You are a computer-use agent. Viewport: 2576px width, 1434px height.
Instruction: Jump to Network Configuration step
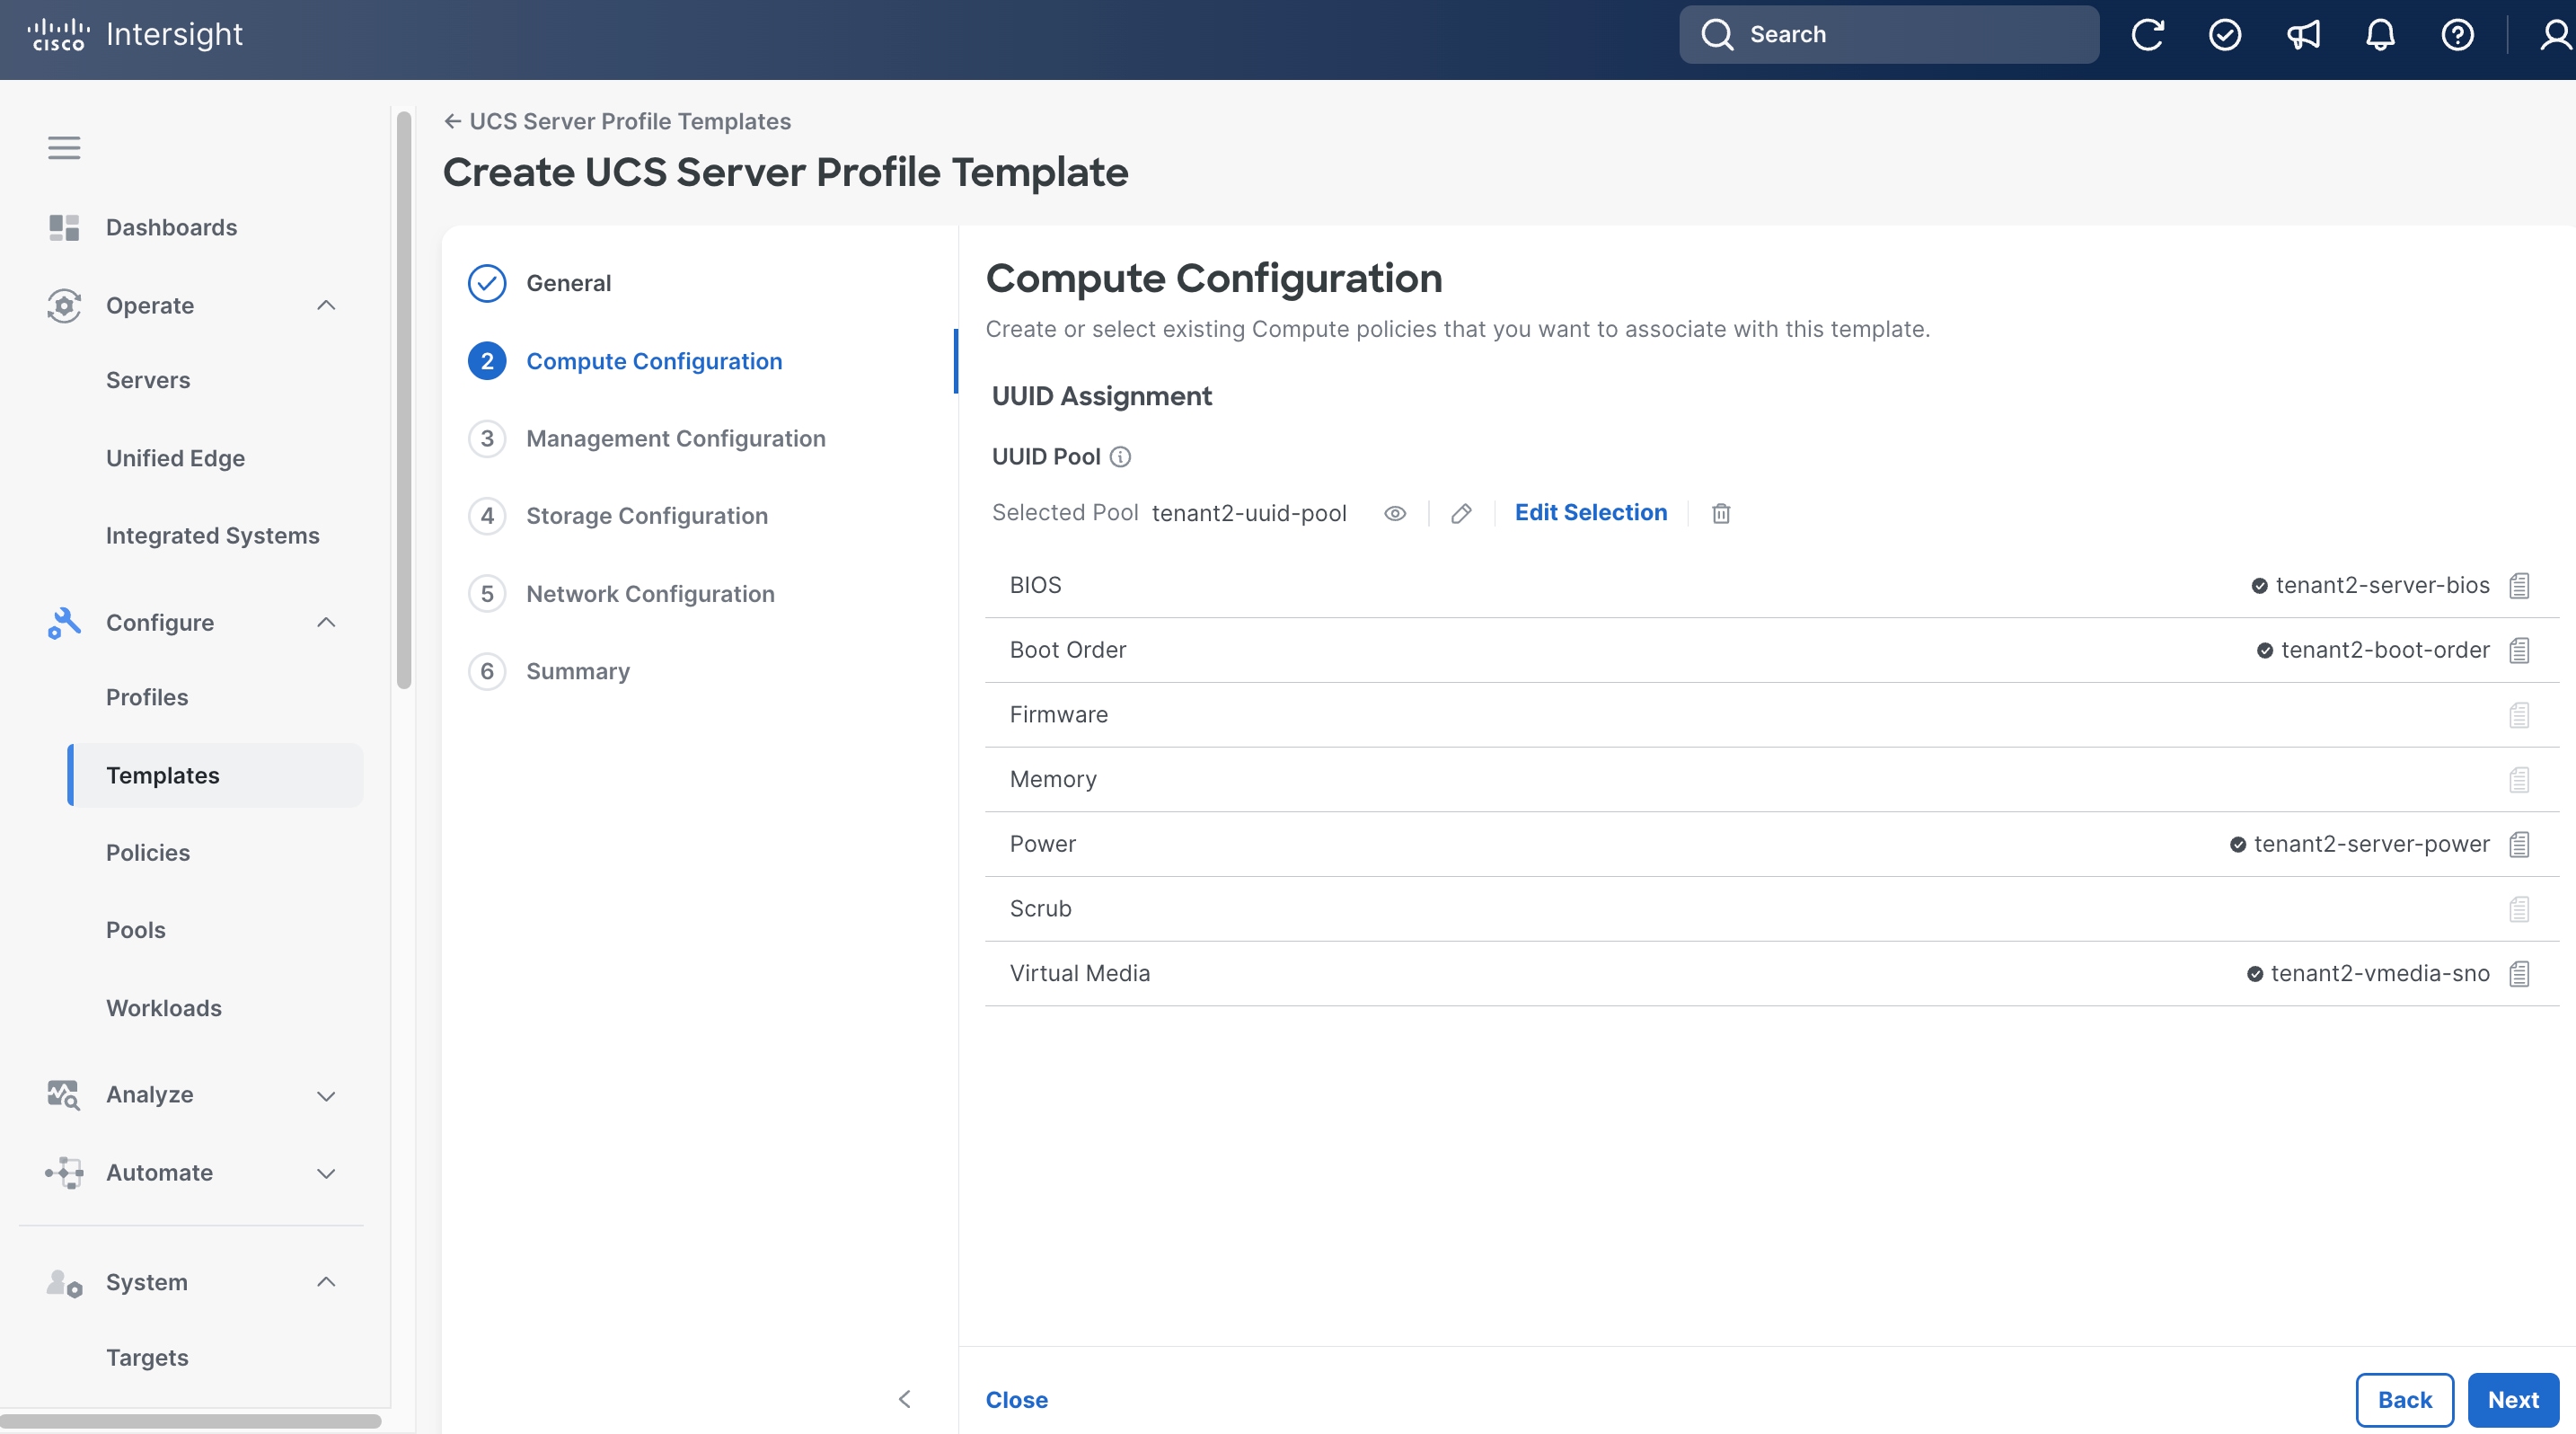click(621, 594)
